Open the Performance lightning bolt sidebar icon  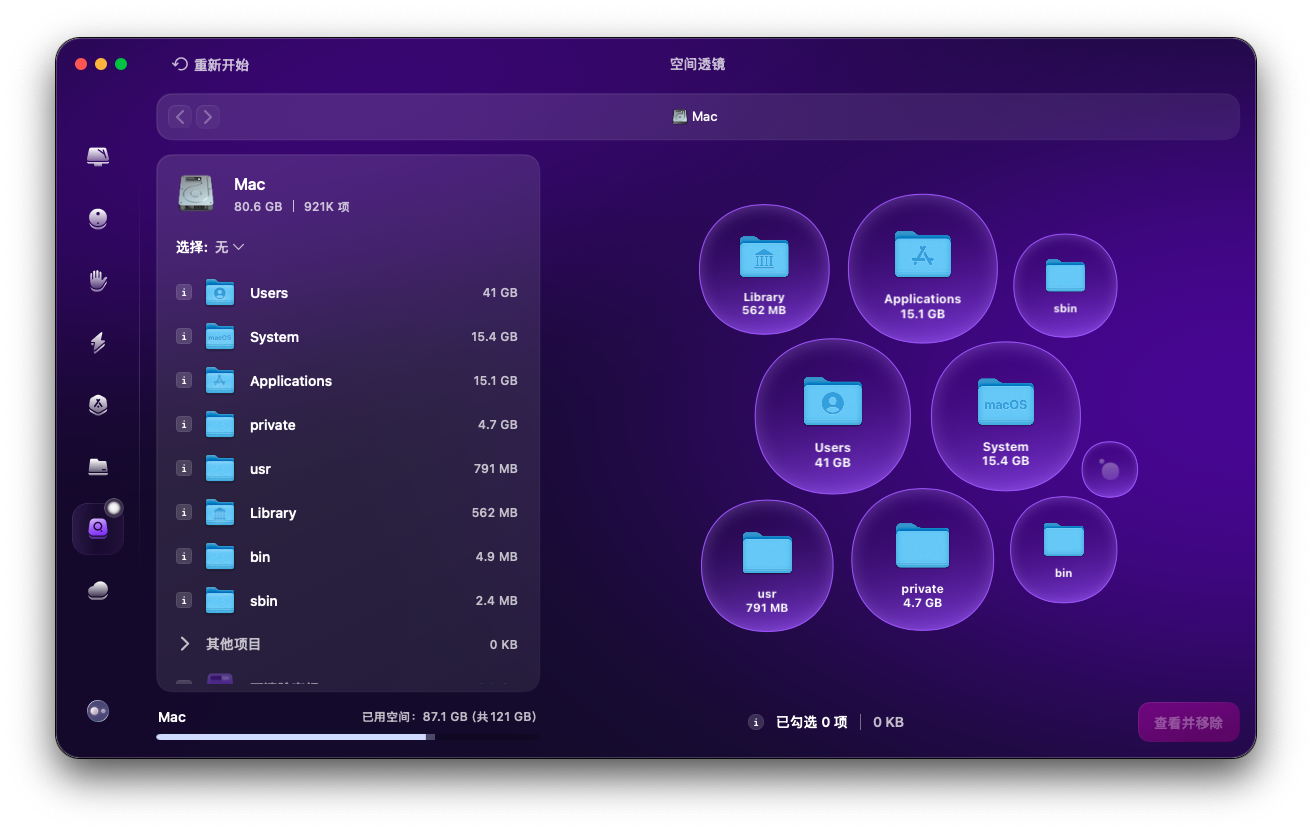[x=98, y=343]
